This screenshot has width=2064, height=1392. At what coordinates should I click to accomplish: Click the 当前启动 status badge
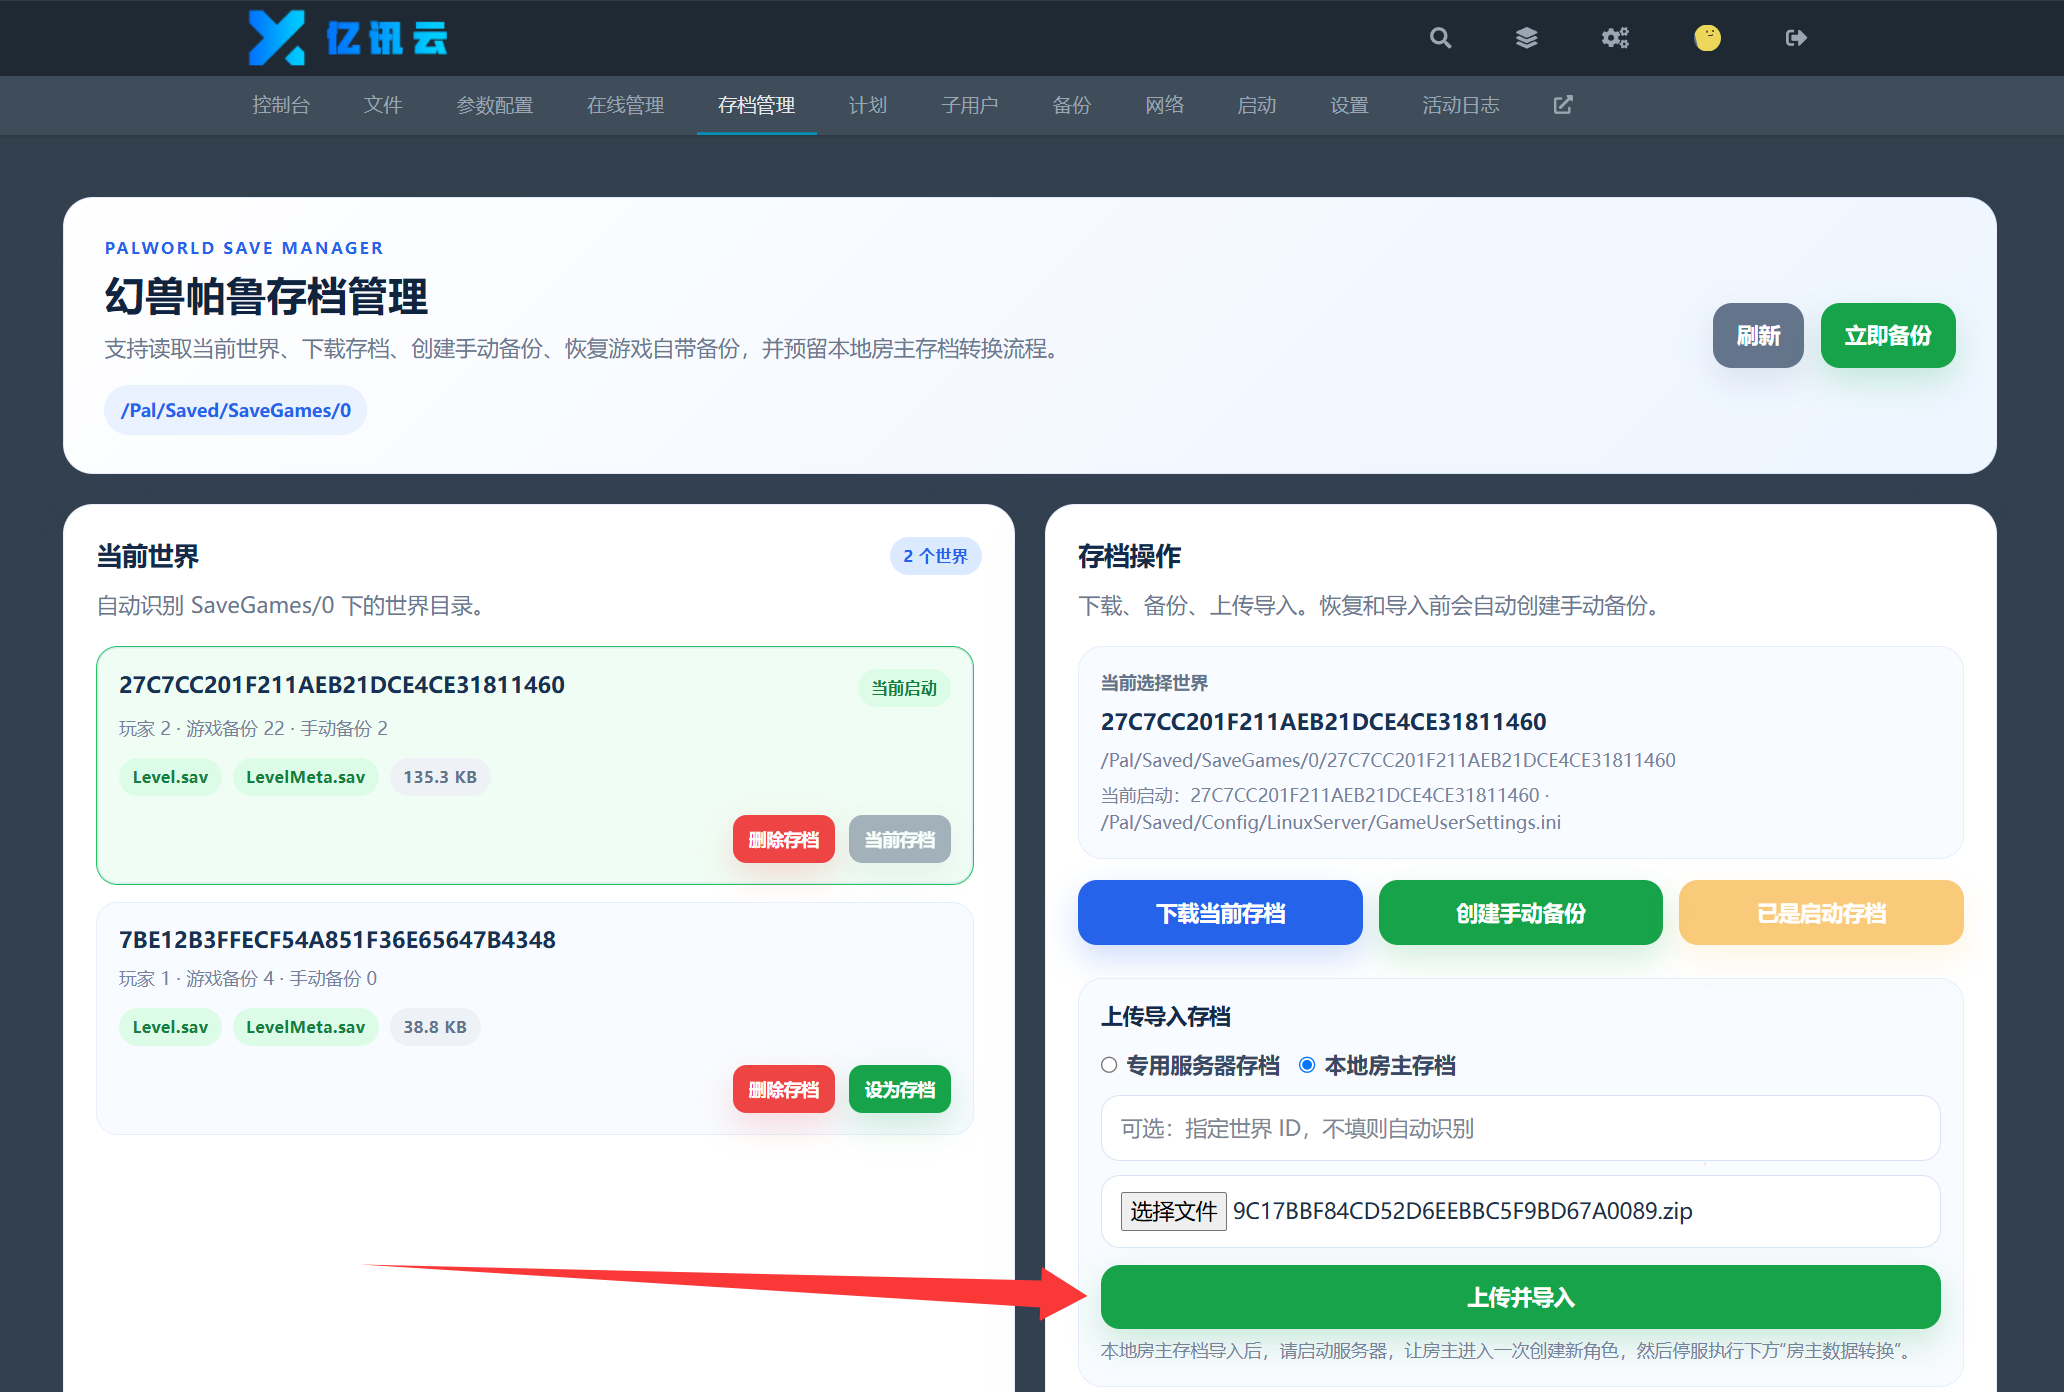(x=904, y=688)
